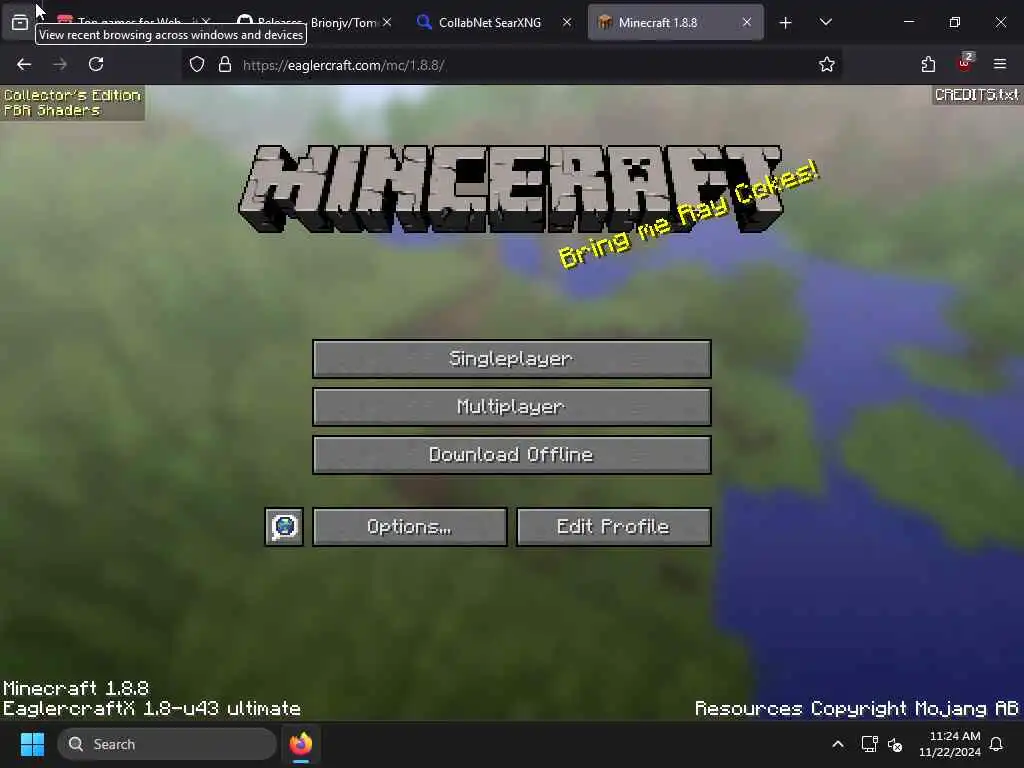Screen dimensions: 1024x768
Task: Click Collector's Edition PBR Shaders label
Action: click(x=72, y=103)
